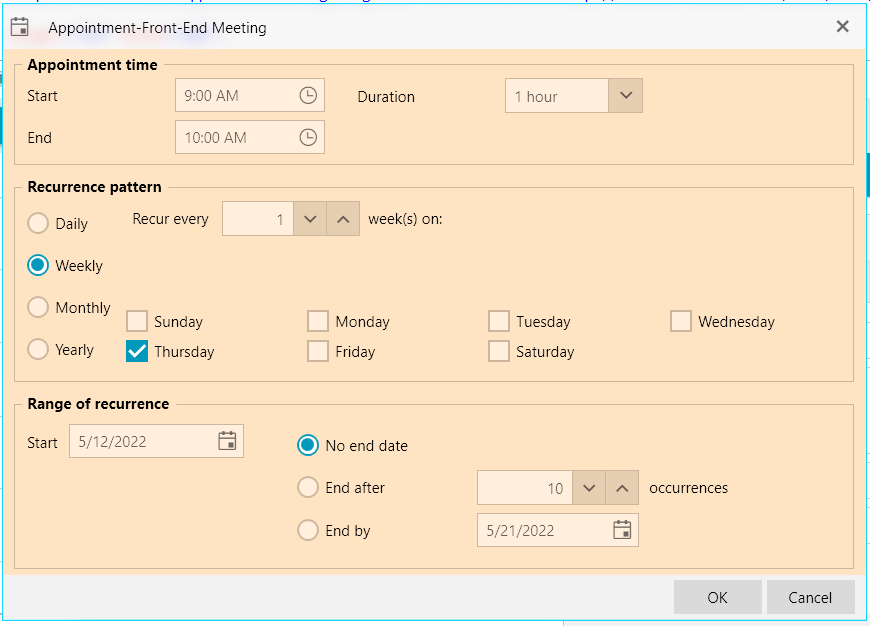Click the Start time 9:00 AM field
Image resolution: width=870 pixels, height=626 pixels.
click(235, 96)
